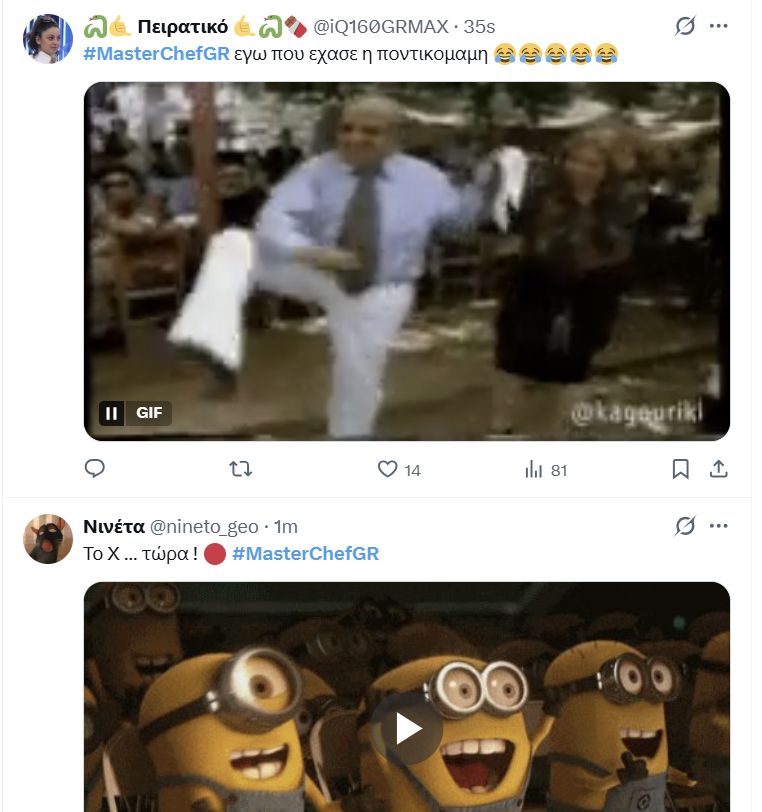Click Πειρατικό profile avatar

coord(47,40)
